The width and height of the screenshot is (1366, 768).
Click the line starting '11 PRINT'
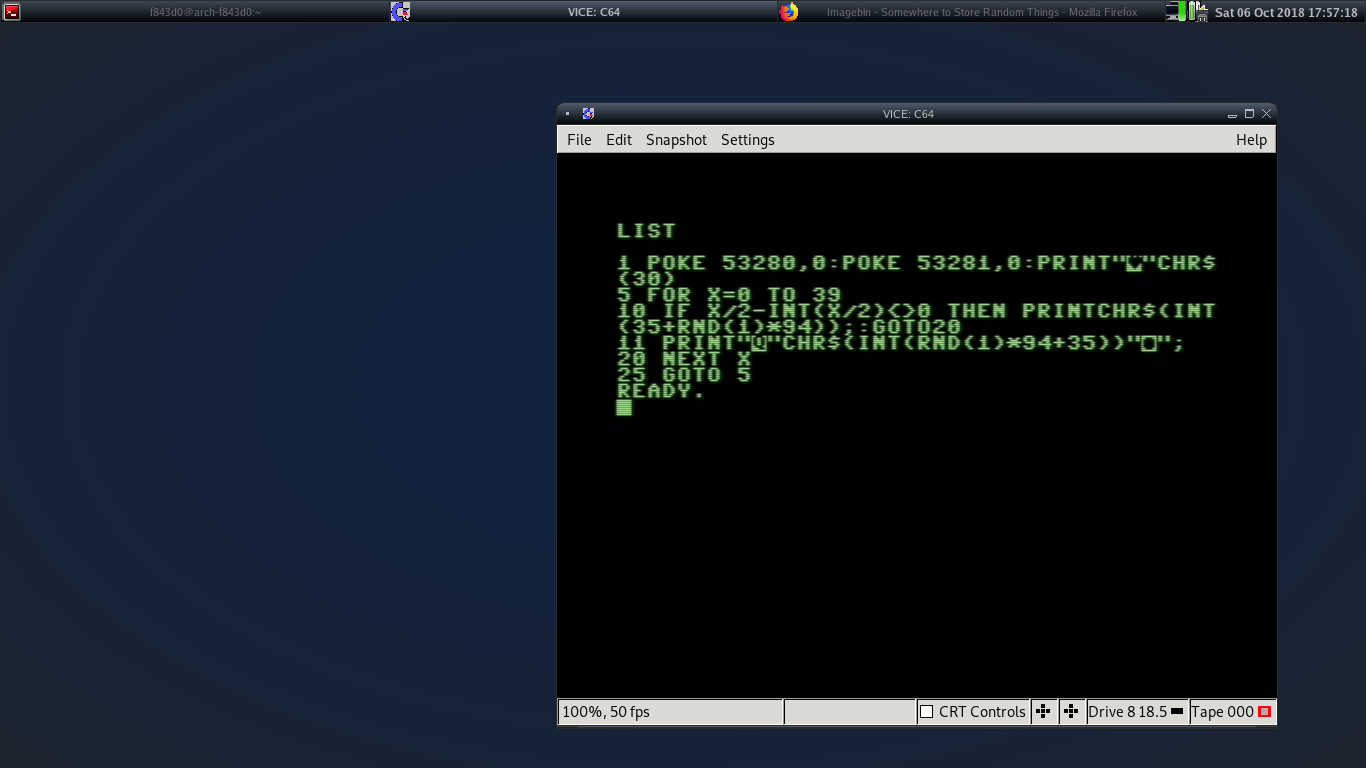900,343
